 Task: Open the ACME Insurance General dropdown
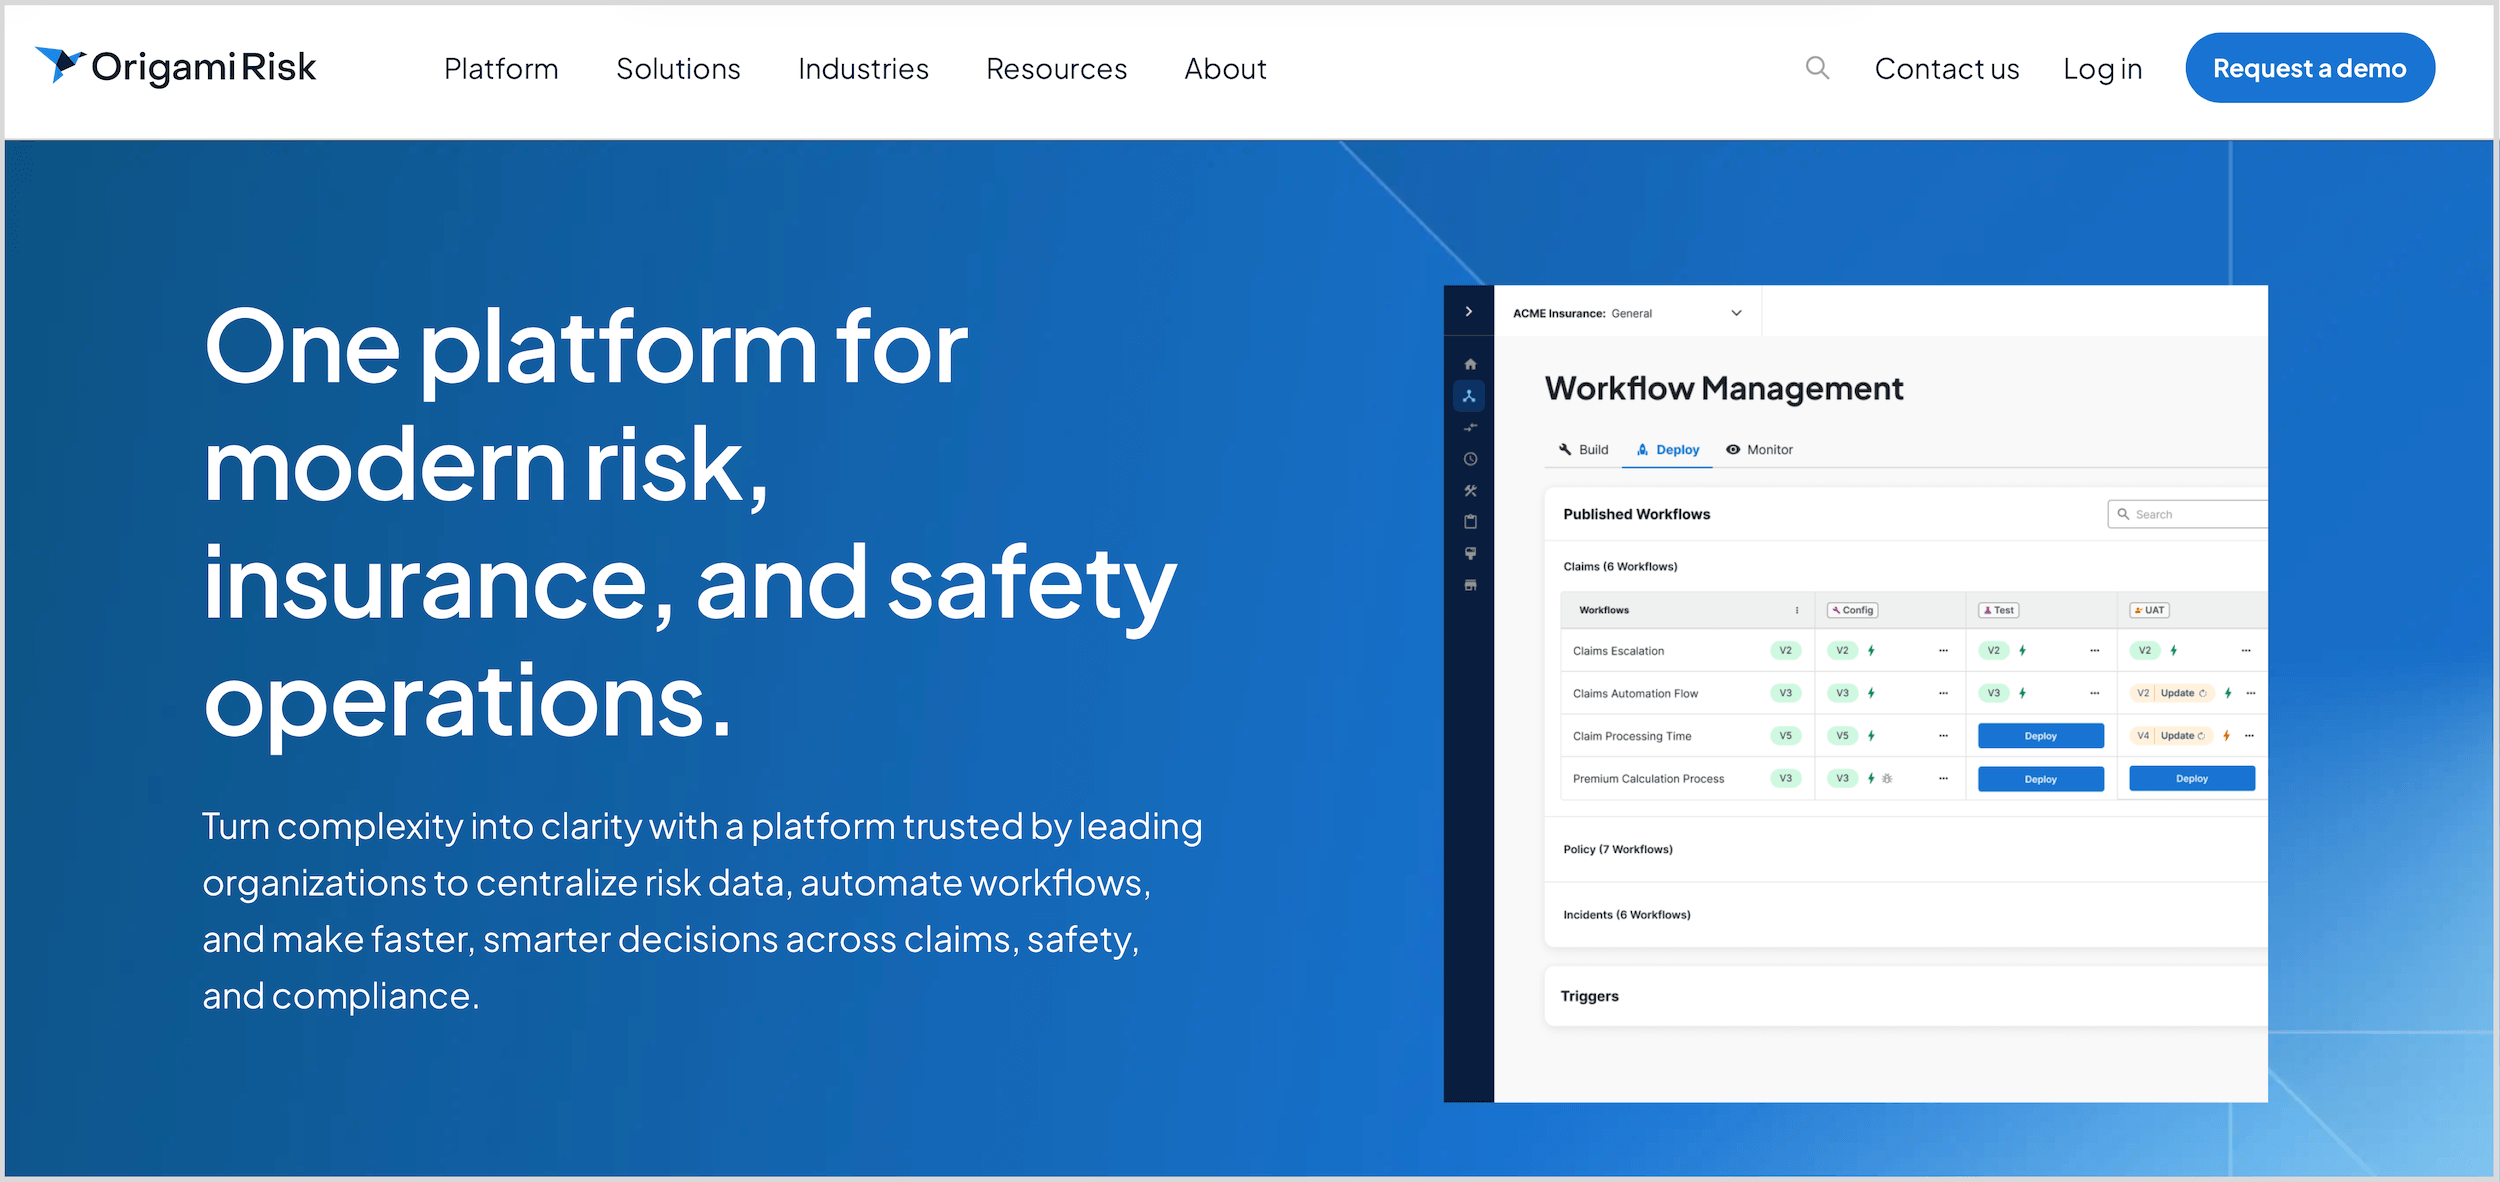coord(1628,313)
